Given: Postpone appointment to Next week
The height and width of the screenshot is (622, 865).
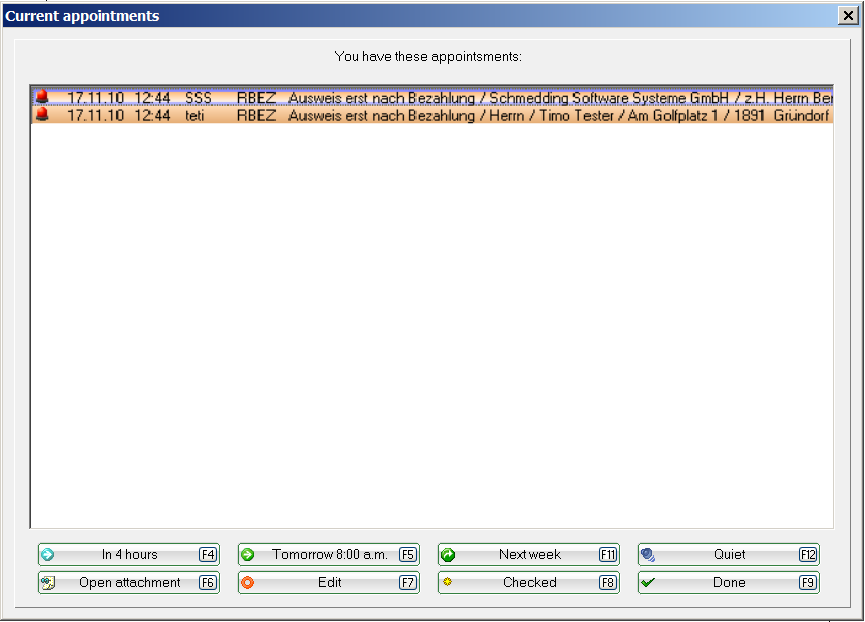Looking at the screenshot, I should click(x=529, y=554).
